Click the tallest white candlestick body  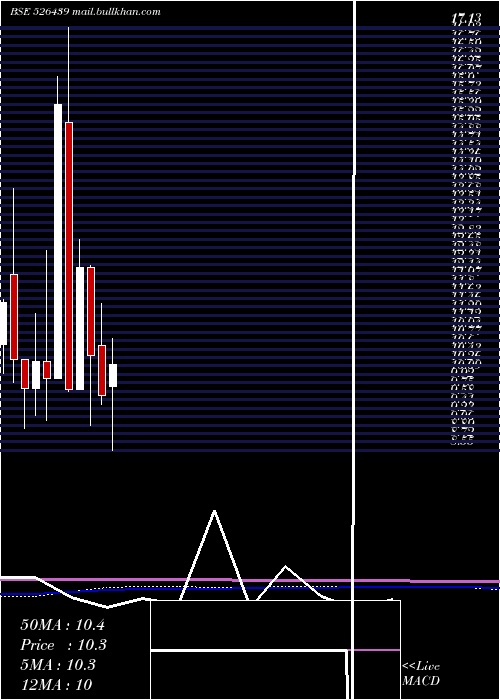[58, 242]
